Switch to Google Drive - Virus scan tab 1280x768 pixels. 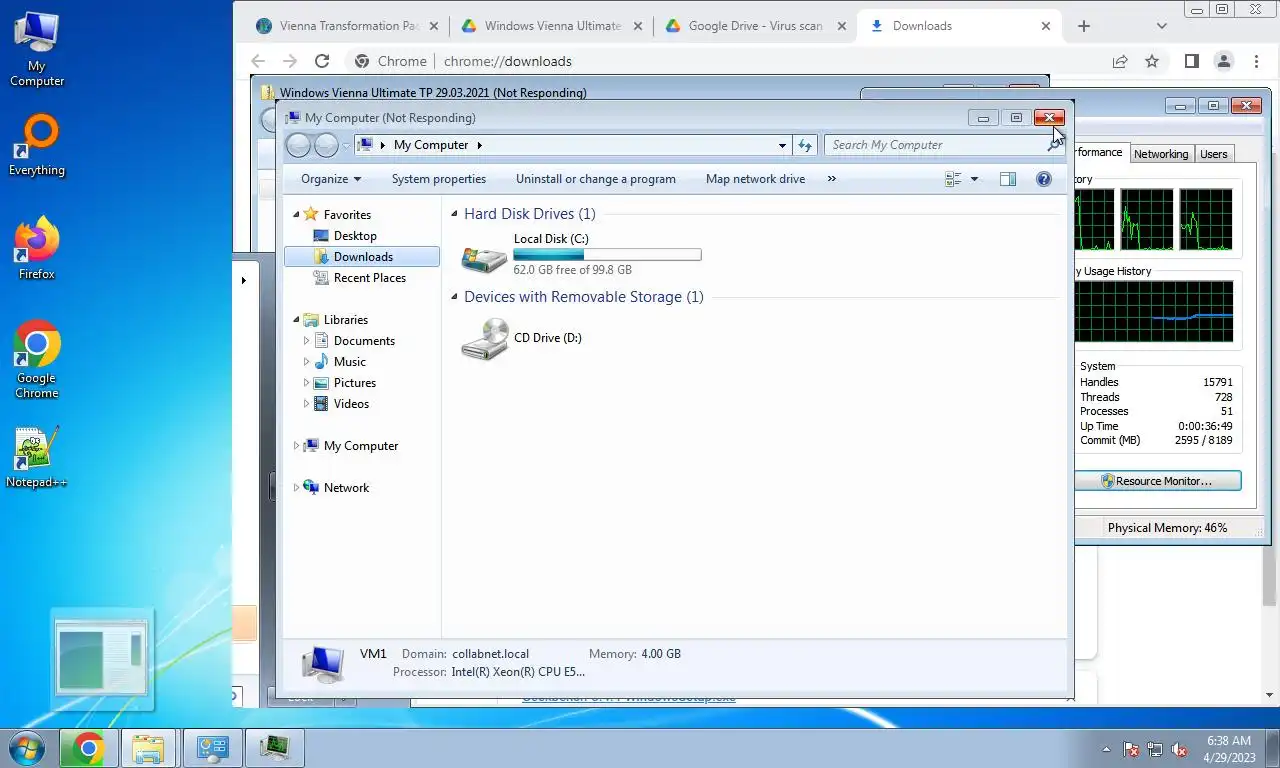coord(754,26)
